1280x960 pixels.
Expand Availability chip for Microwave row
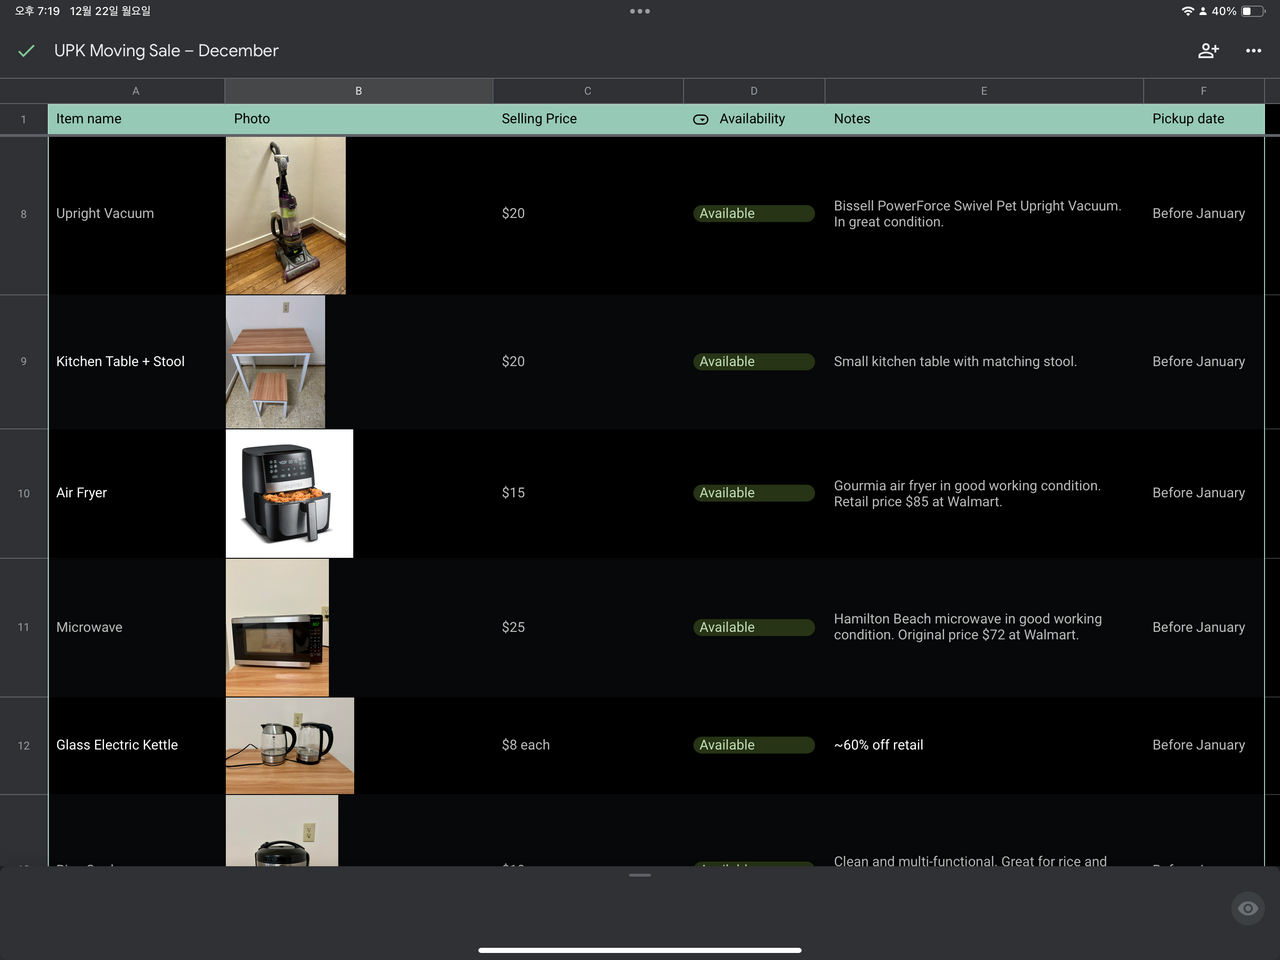[753, 628]
